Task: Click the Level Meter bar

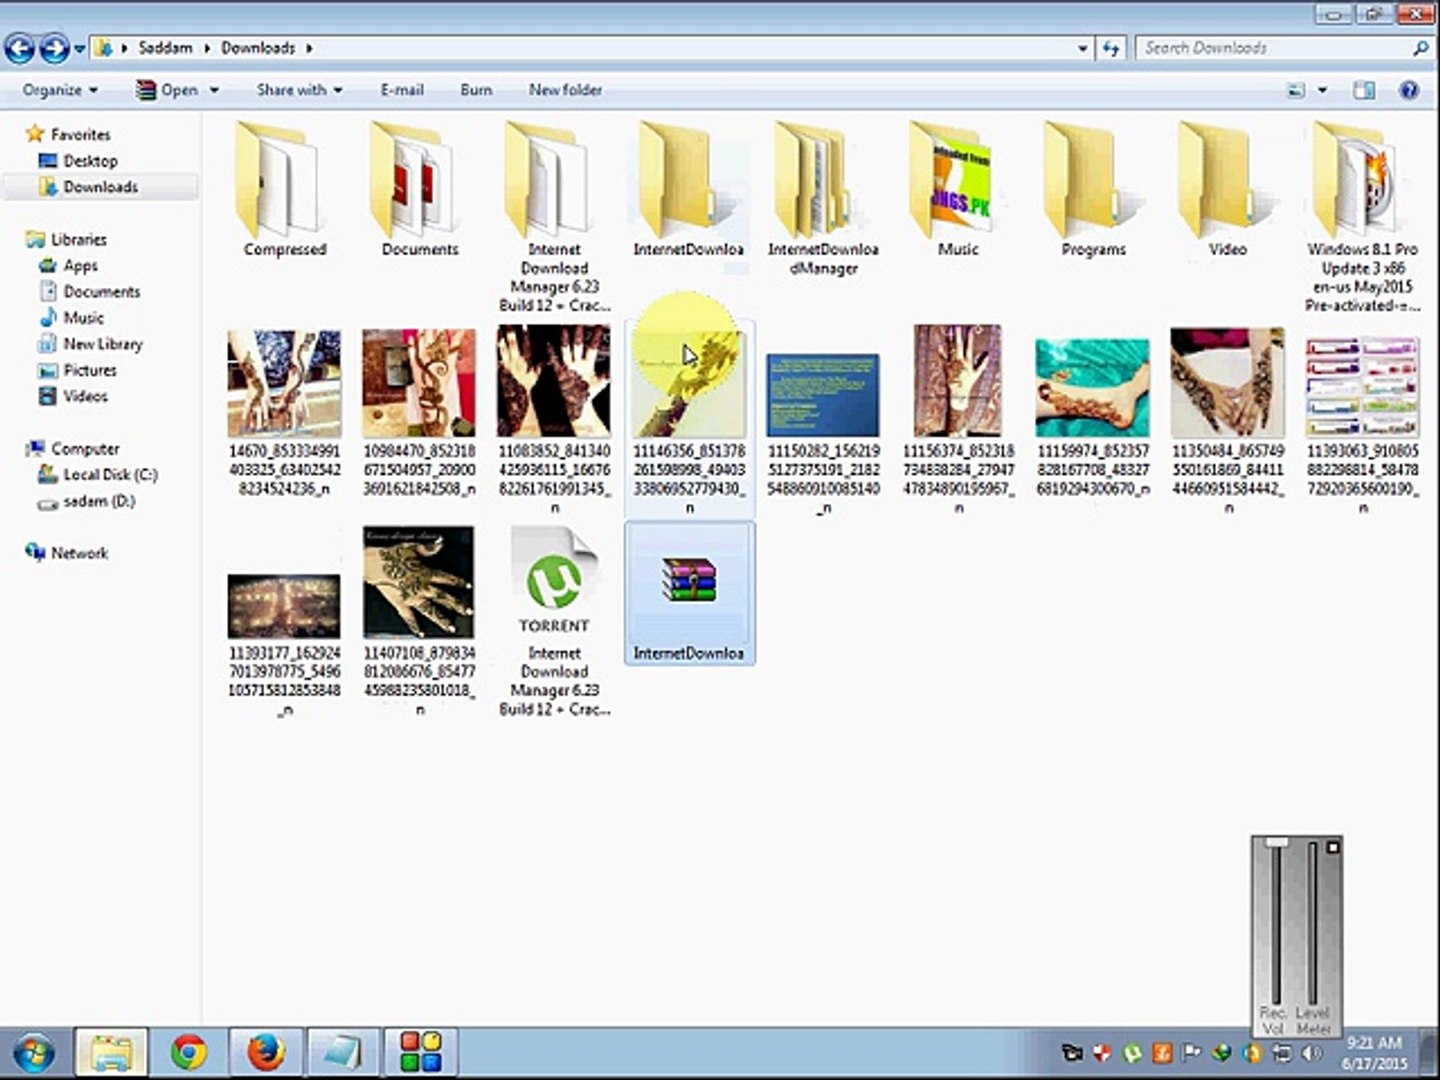Action: (1312, 923)
